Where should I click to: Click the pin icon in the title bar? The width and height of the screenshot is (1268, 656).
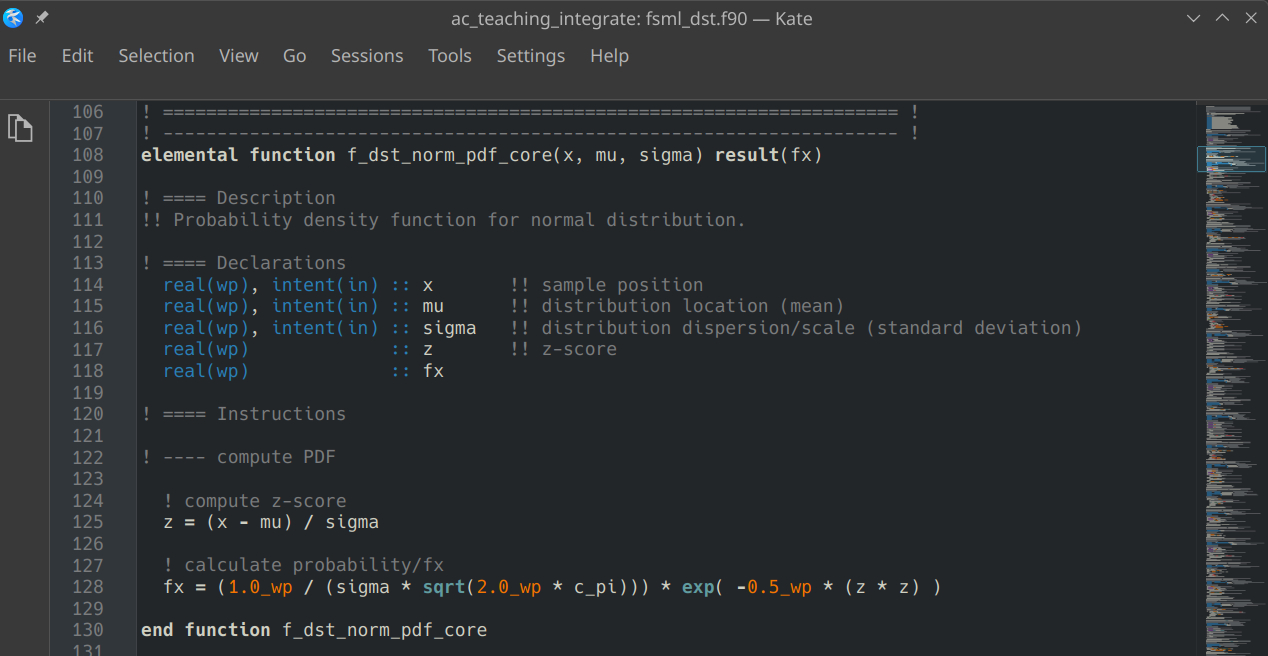42,18
